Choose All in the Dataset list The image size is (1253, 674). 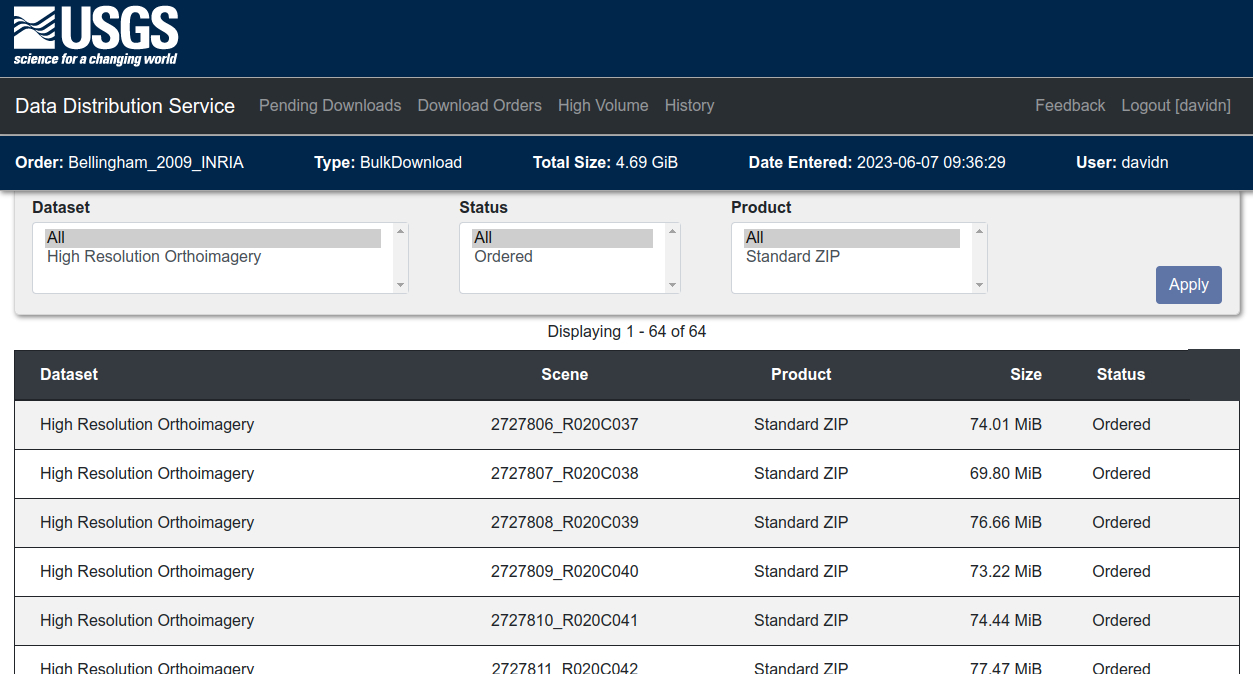56,238
